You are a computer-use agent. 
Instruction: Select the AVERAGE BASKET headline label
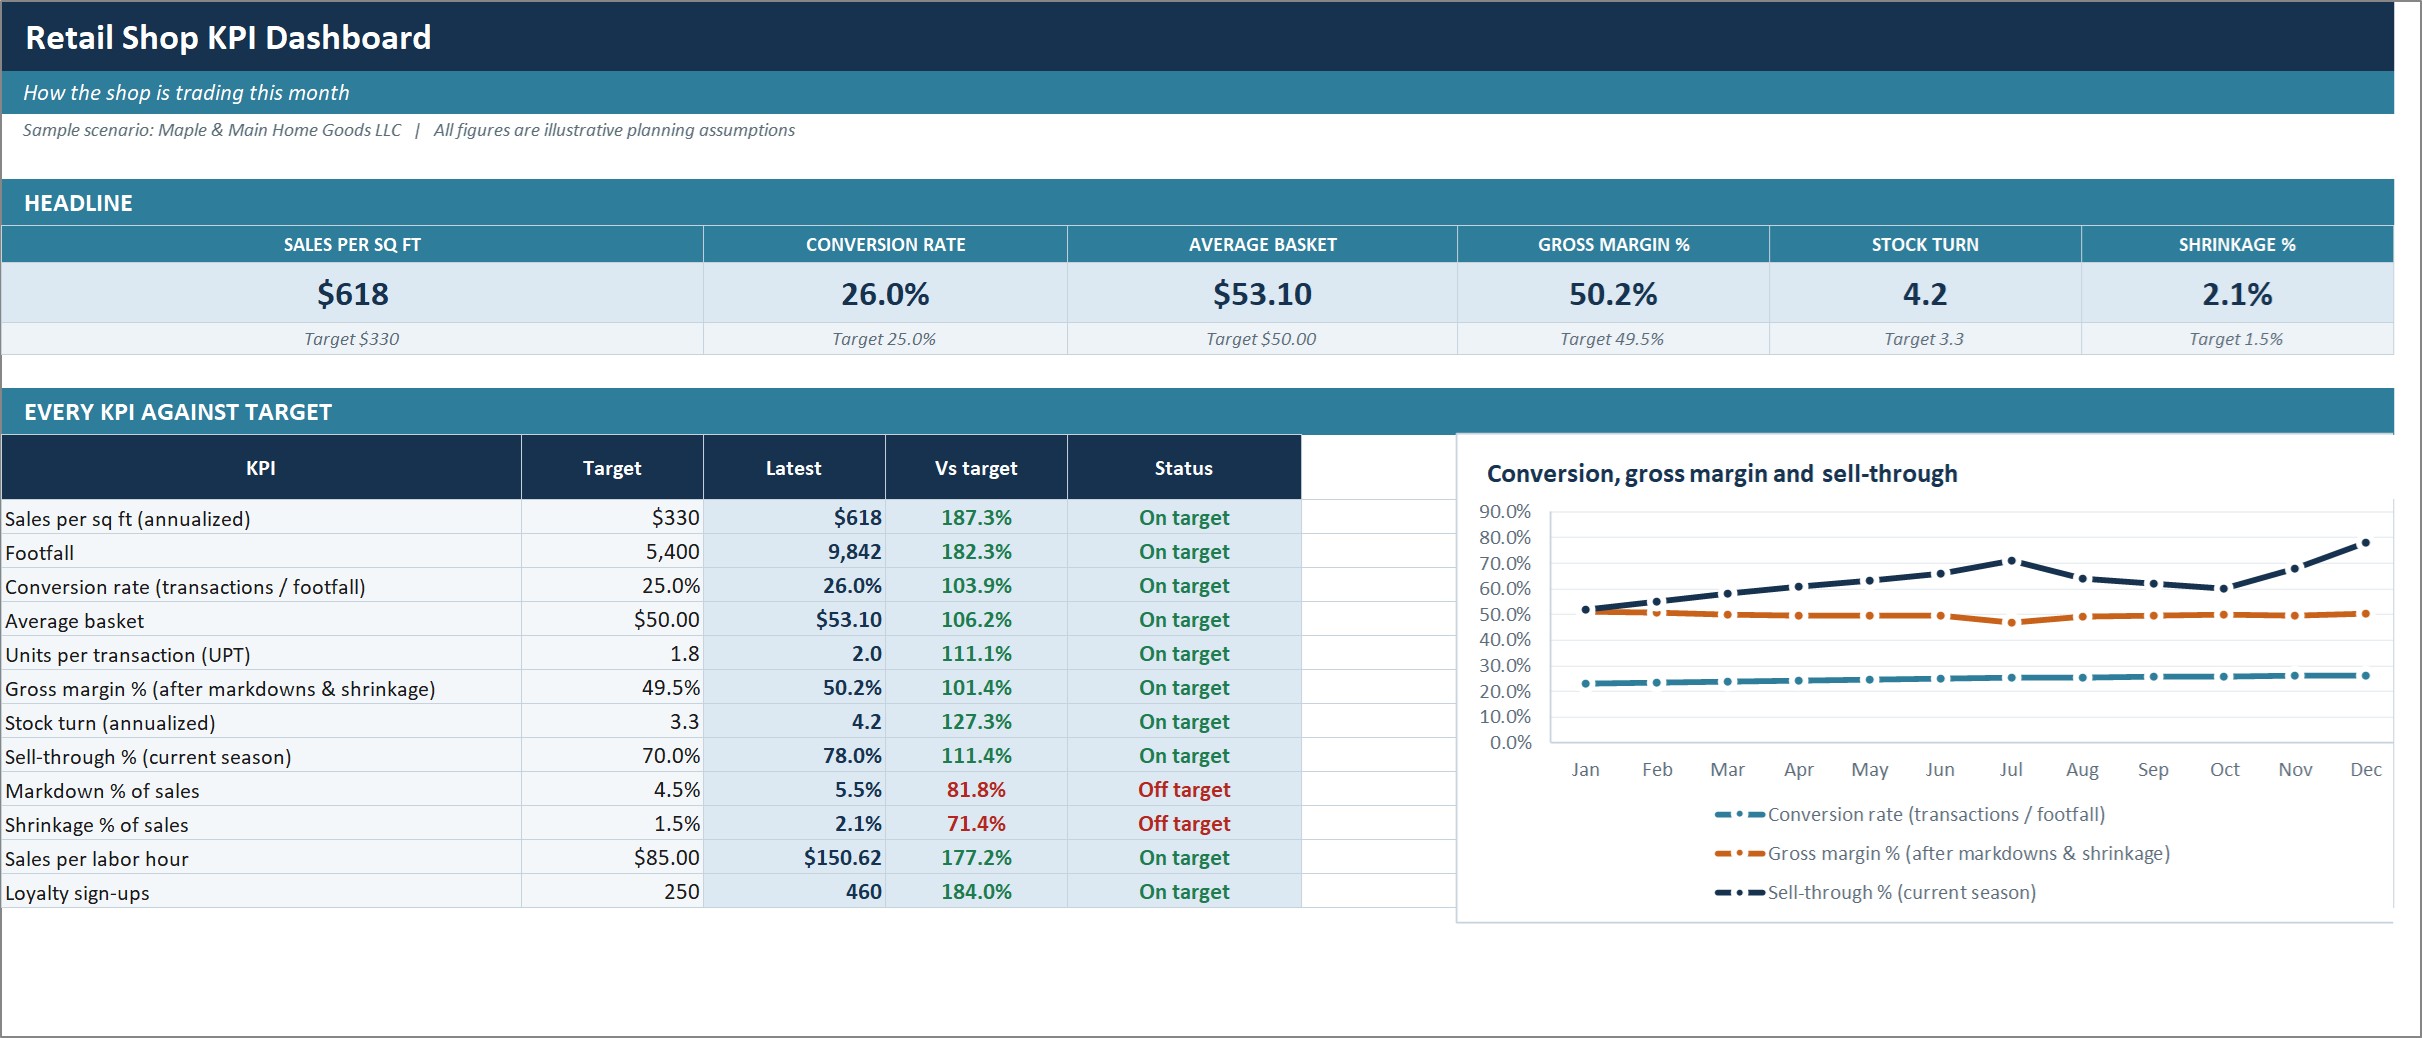click(1262, 245)
